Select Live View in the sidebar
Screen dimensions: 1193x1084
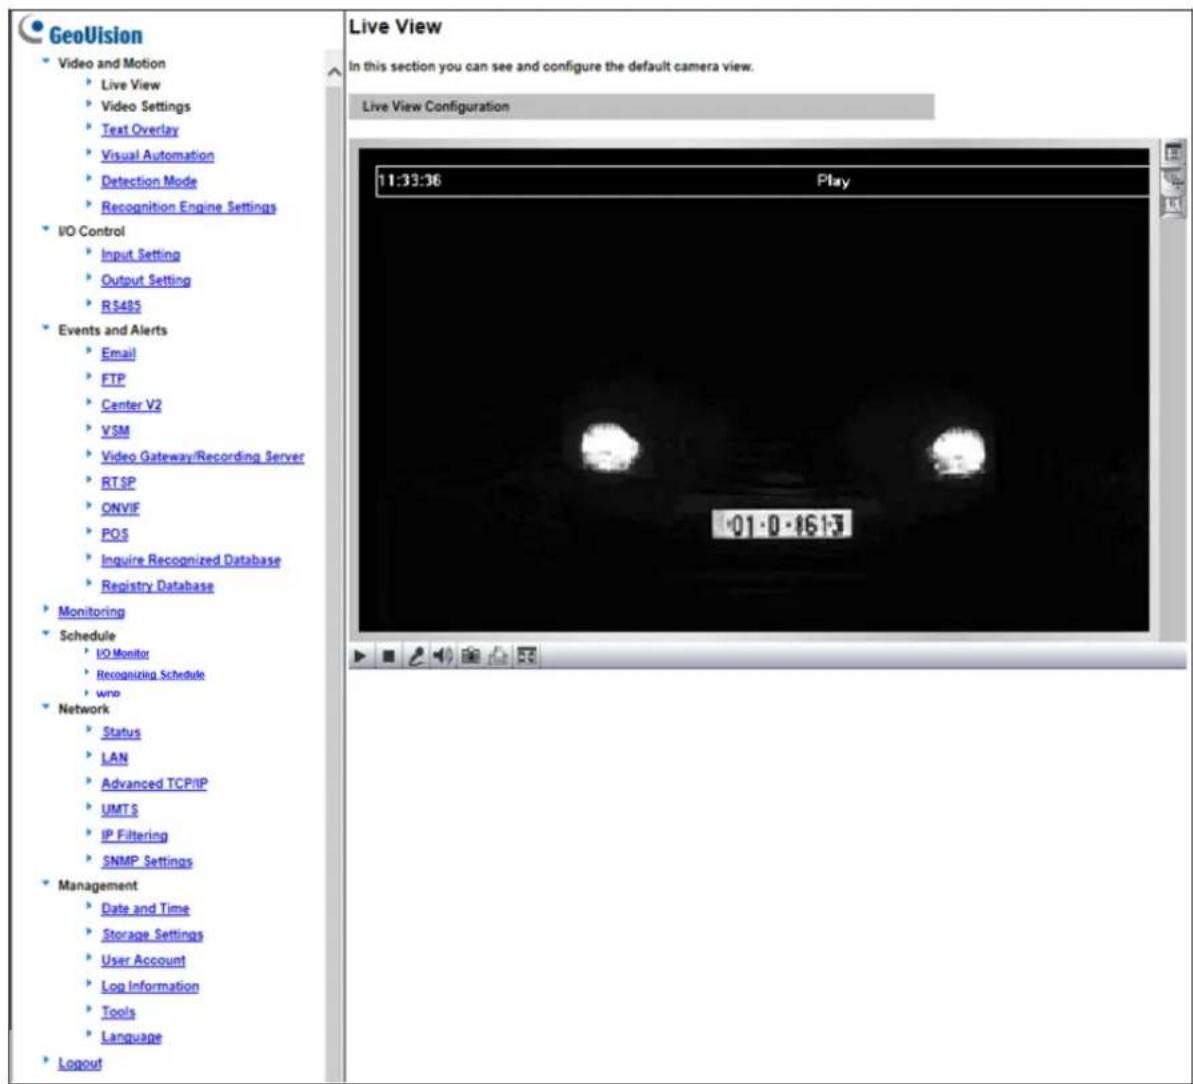pos(130,84)
